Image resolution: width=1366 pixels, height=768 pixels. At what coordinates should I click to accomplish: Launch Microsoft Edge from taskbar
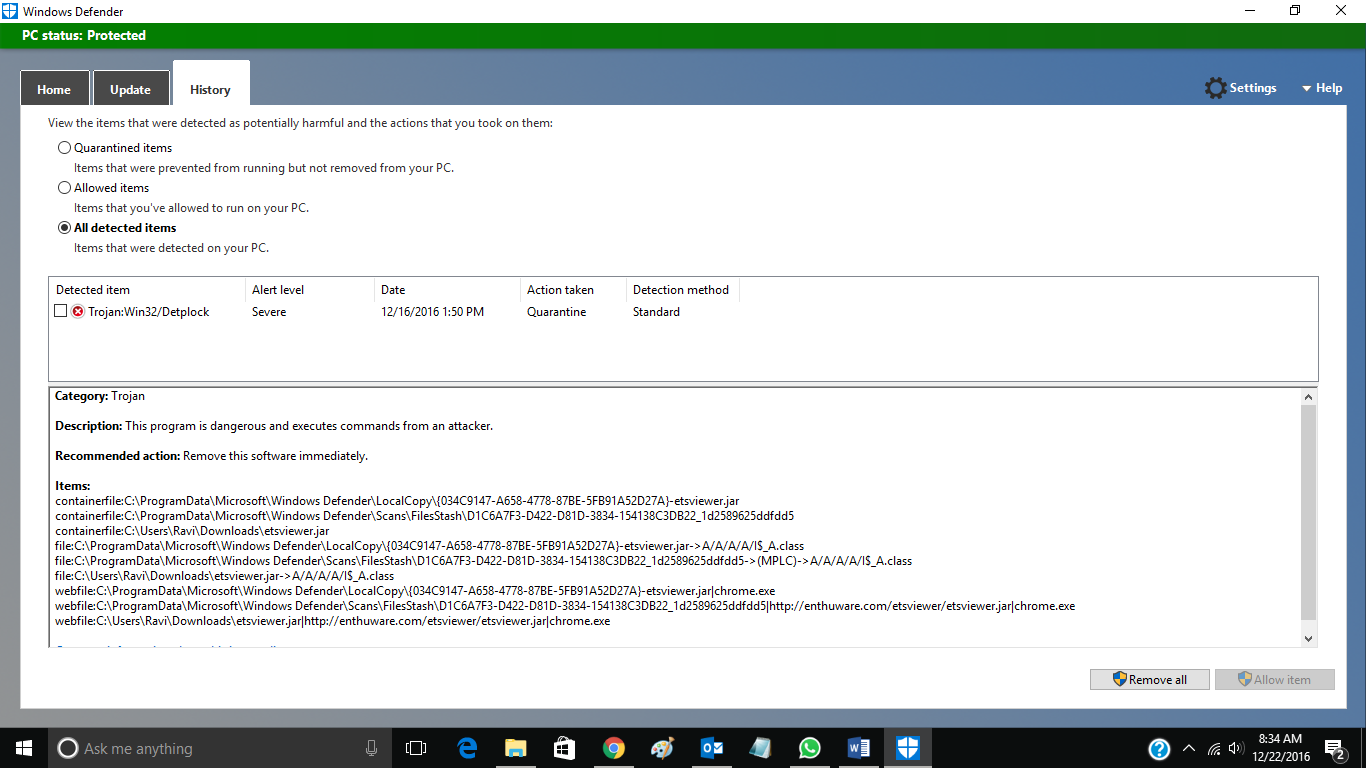point(467,748)
